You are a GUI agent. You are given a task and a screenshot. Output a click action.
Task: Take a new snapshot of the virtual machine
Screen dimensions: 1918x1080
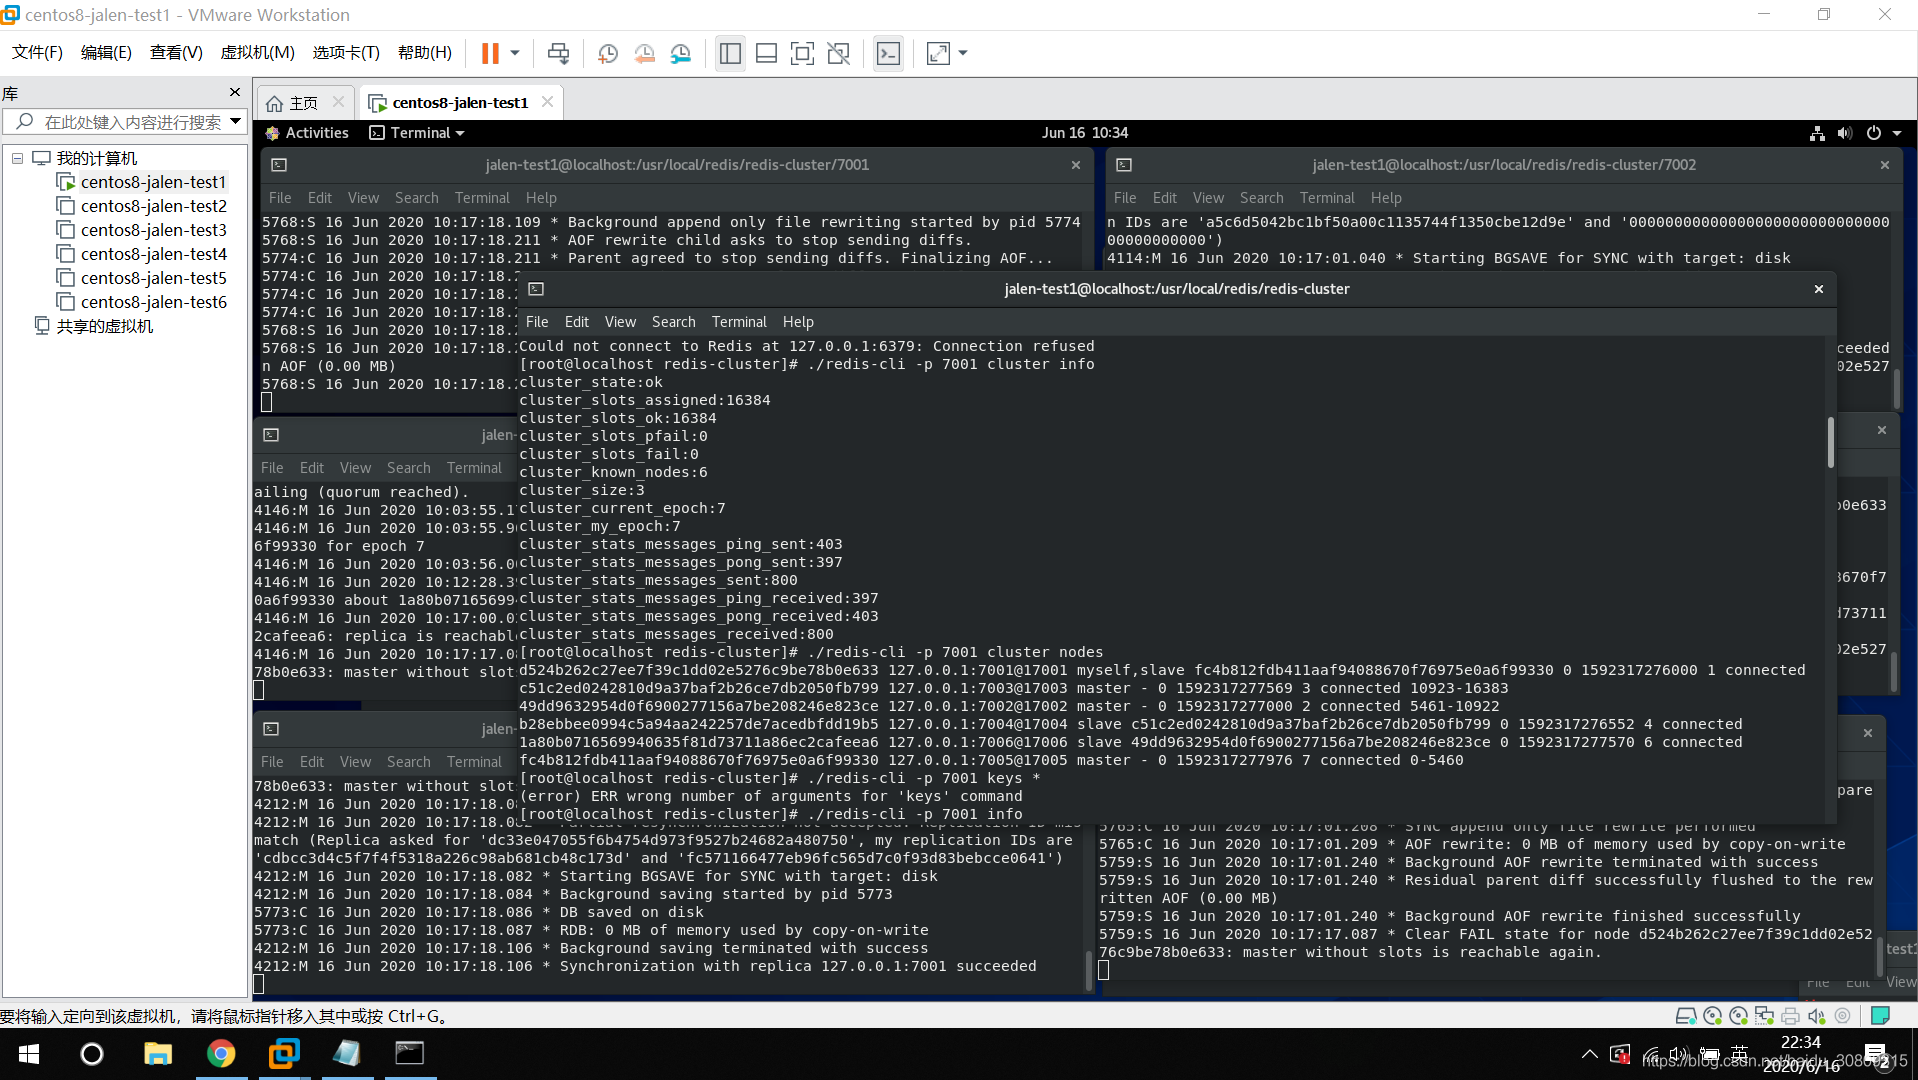608,53
